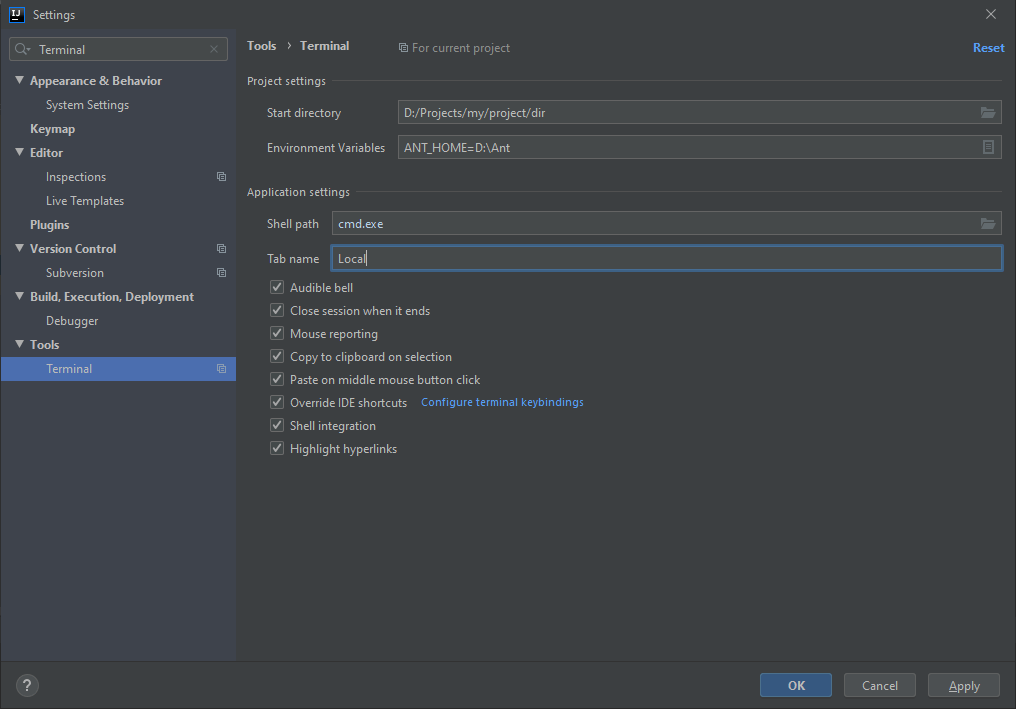Screen dimensions: 1016x709
Task: Collapse the Appearance & Behavior section
Action: point(20,80)
